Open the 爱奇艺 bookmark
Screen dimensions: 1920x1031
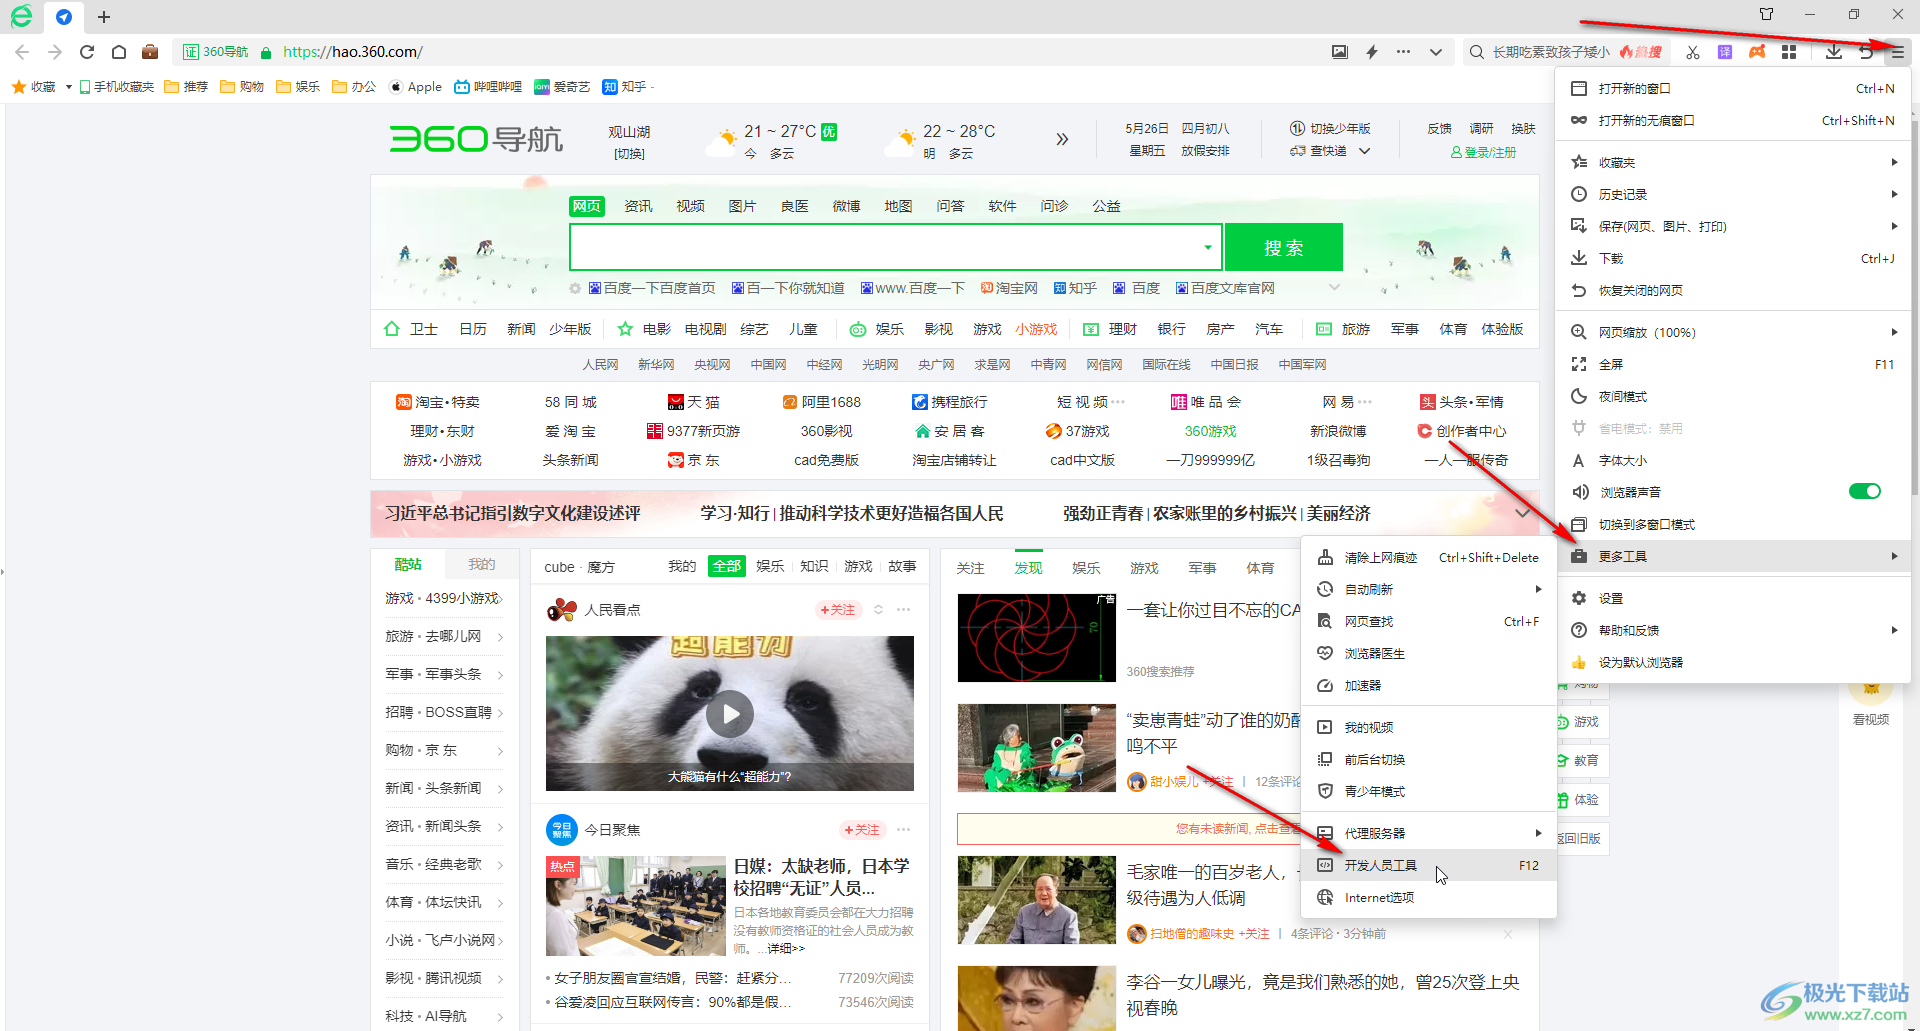(x=562, y=87)
